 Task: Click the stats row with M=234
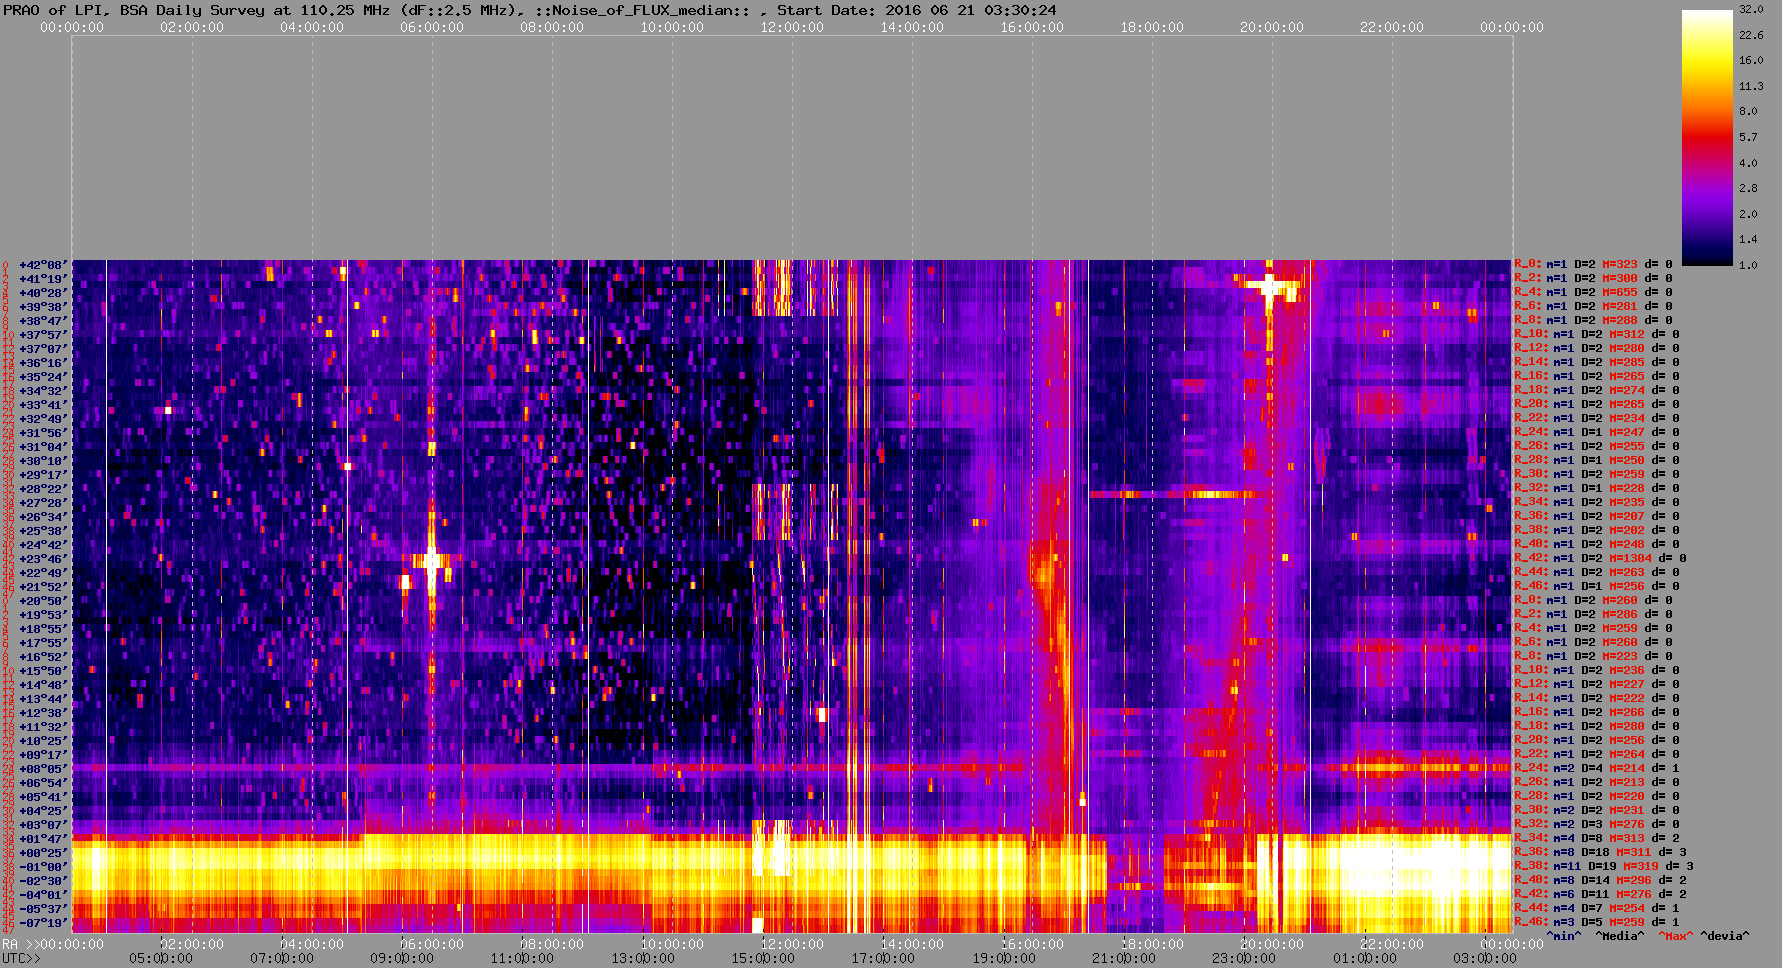click(1596, 419)
